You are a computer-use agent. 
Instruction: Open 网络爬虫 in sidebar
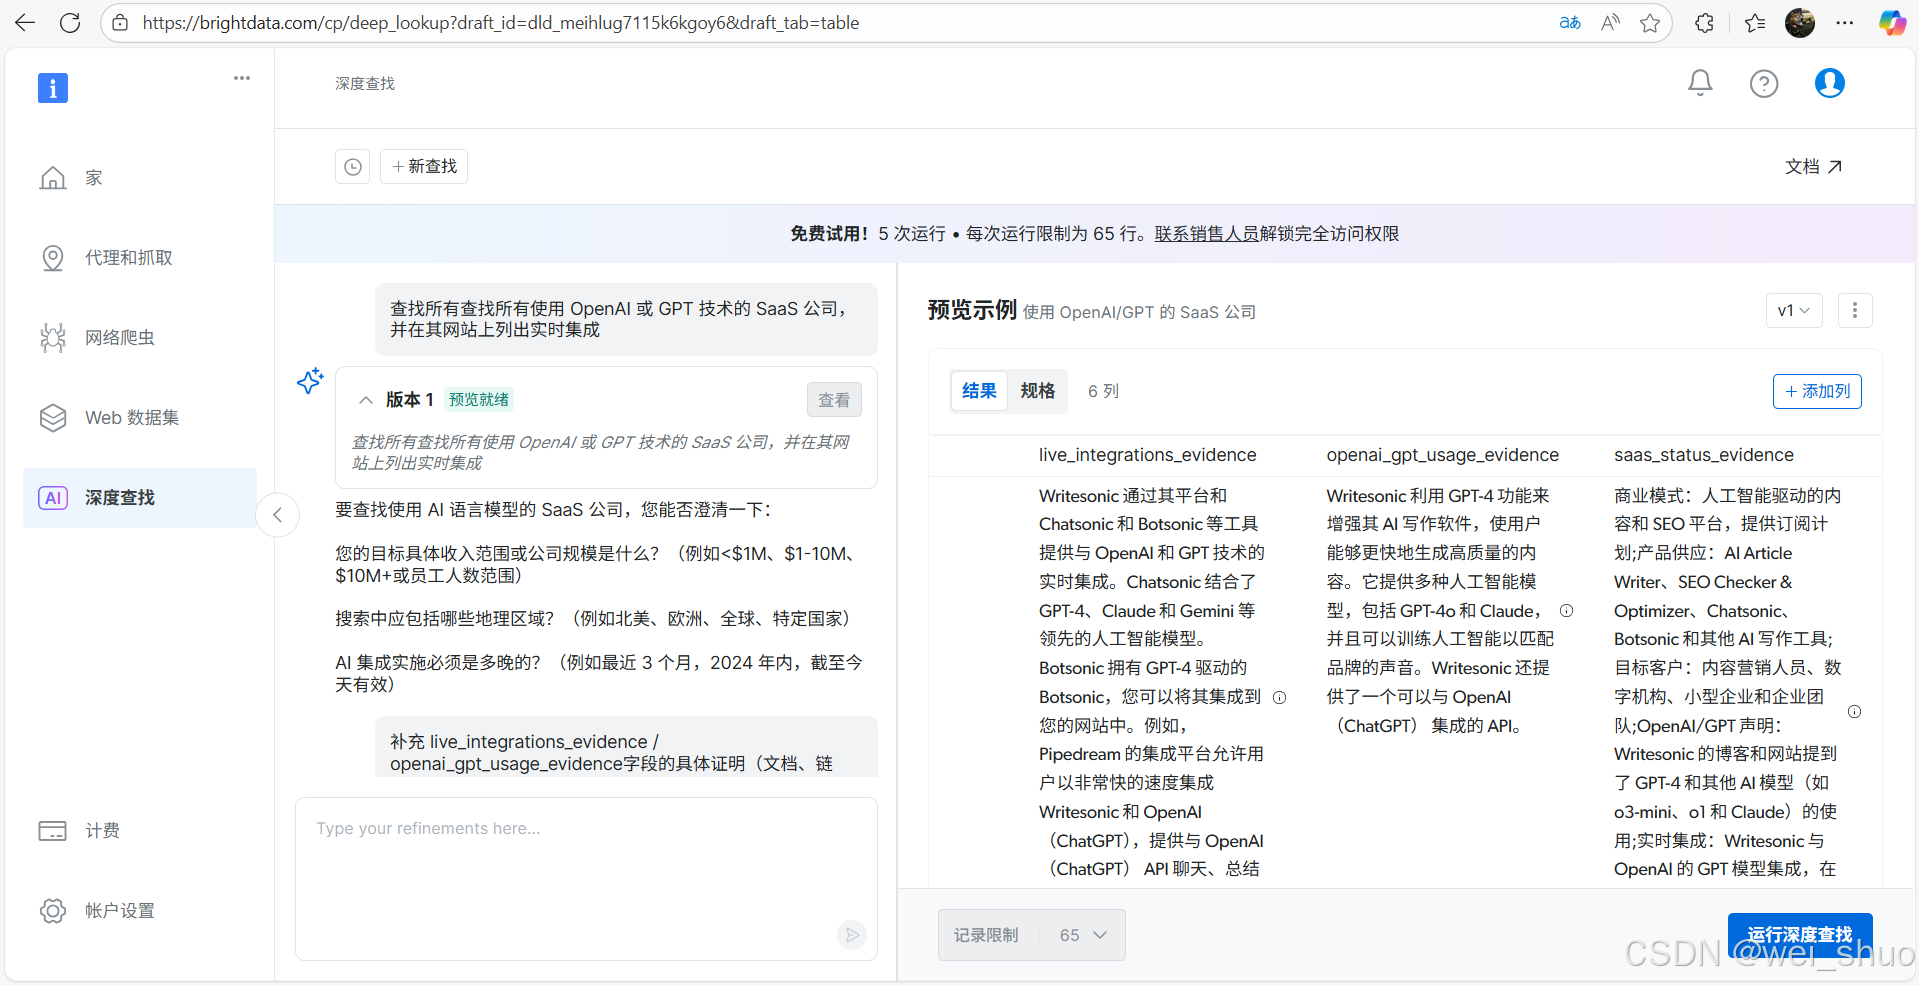coord(140,338)
